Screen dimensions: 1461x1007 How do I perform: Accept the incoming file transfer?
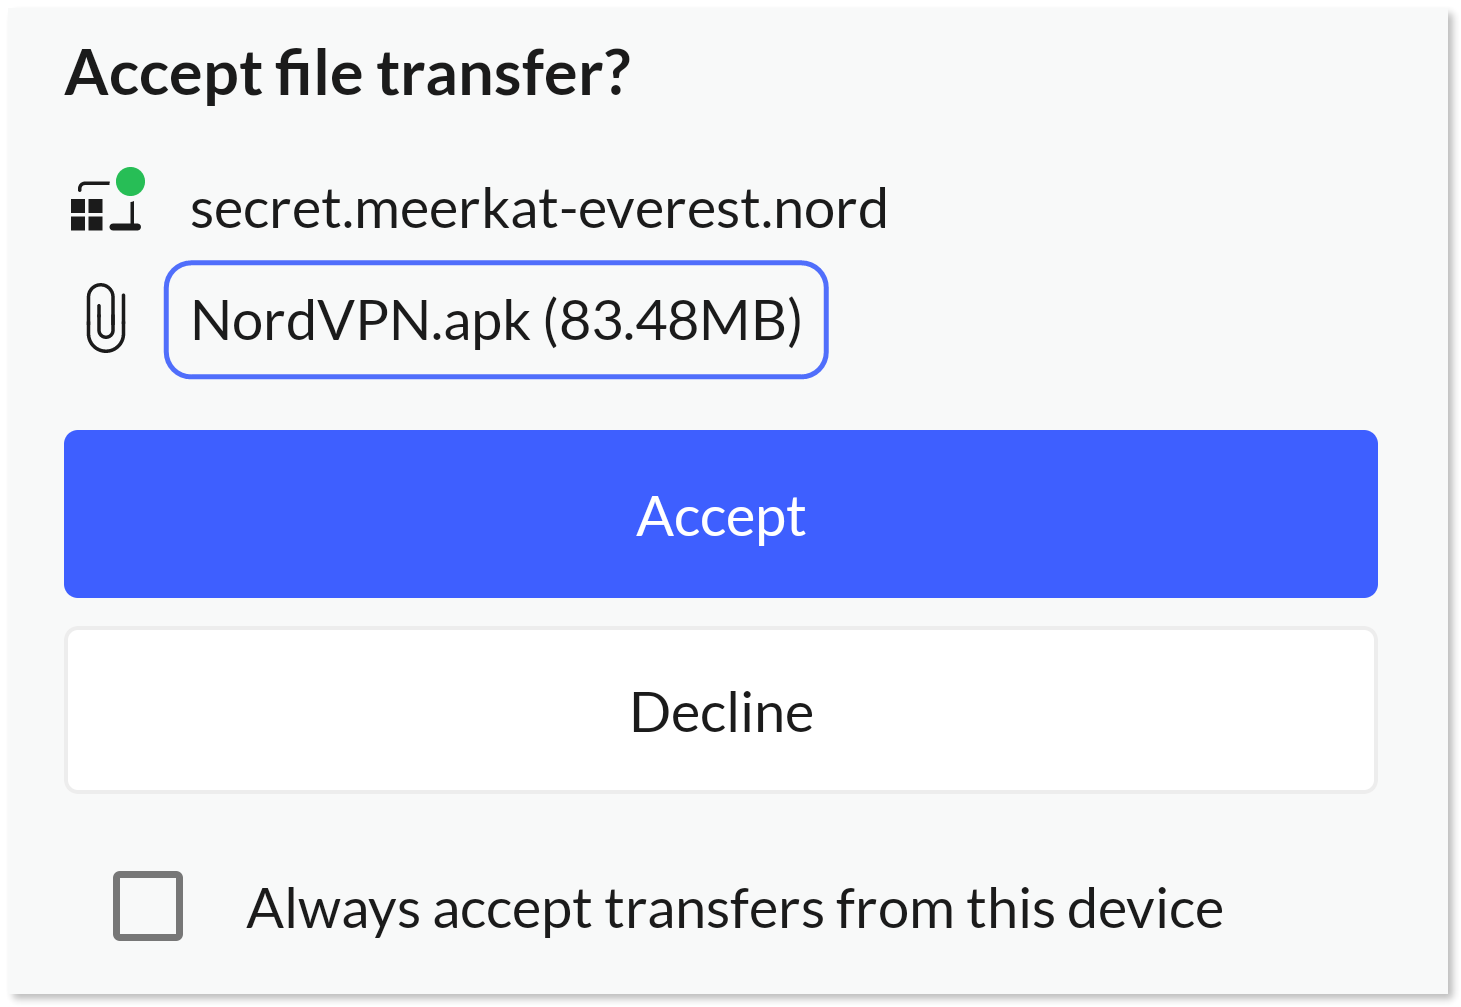722,514
